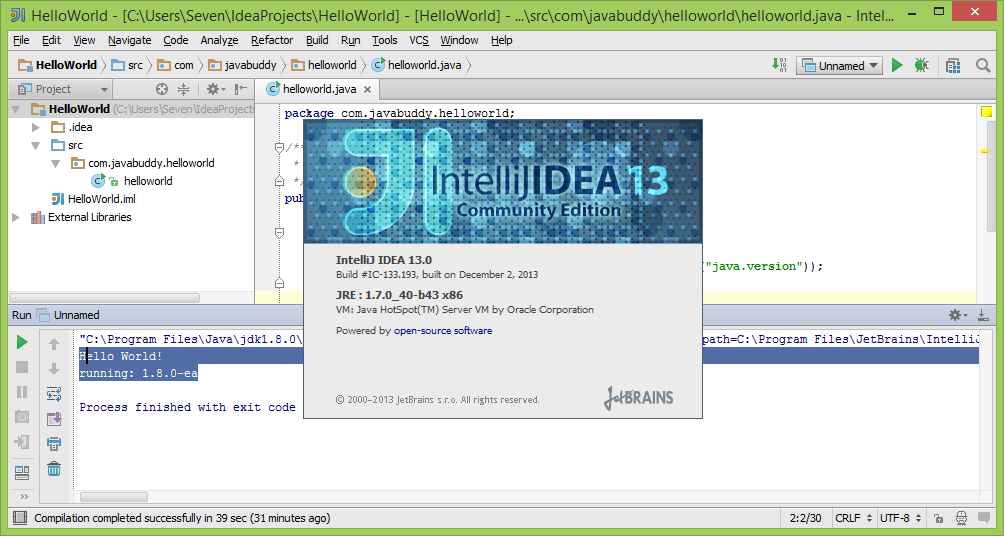This screenshot has width=1004, height=536.
Task: Rerun program from the Run panel
Action: (22, 343)
